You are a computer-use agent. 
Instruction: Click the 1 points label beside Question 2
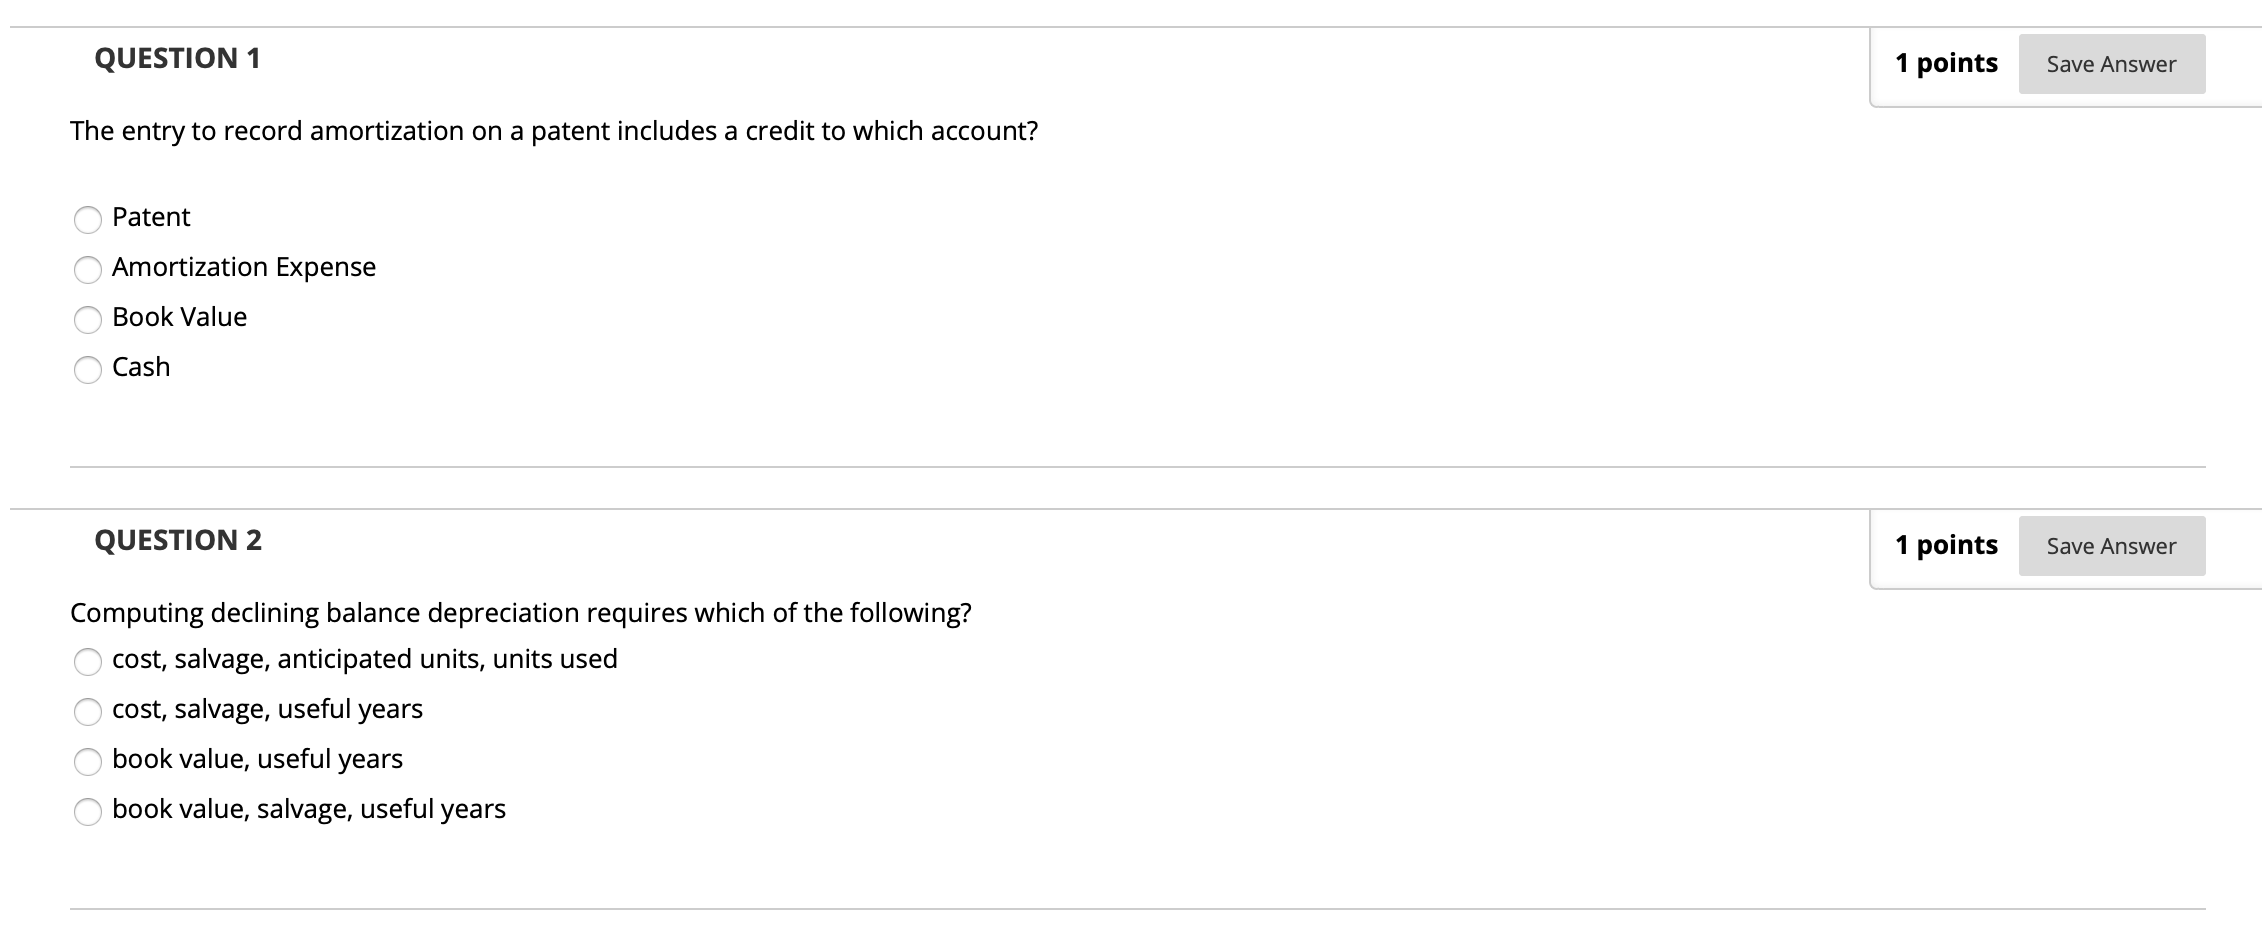point(1946,544)
